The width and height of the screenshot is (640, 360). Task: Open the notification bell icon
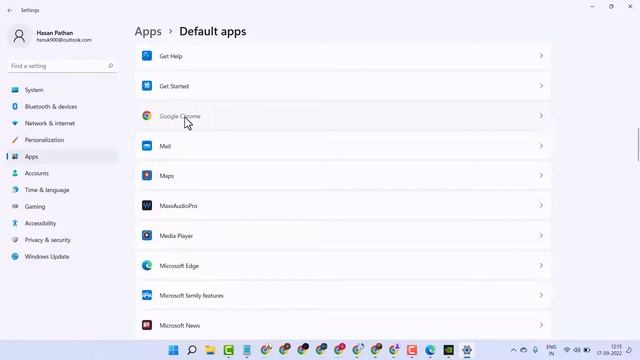point(629,350)
